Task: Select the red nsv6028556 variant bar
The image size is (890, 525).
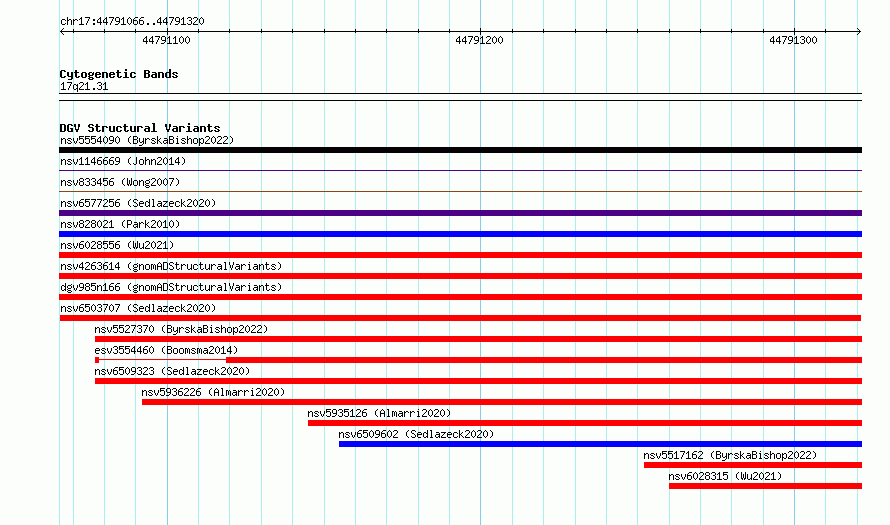Action: point(460,255)
